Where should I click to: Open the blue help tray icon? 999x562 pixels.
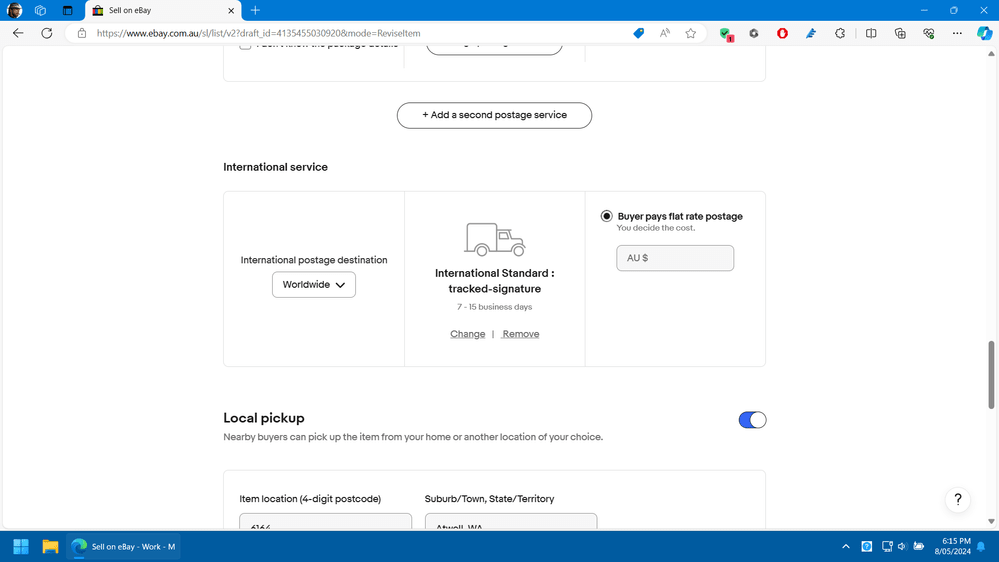tap(866, 547)
